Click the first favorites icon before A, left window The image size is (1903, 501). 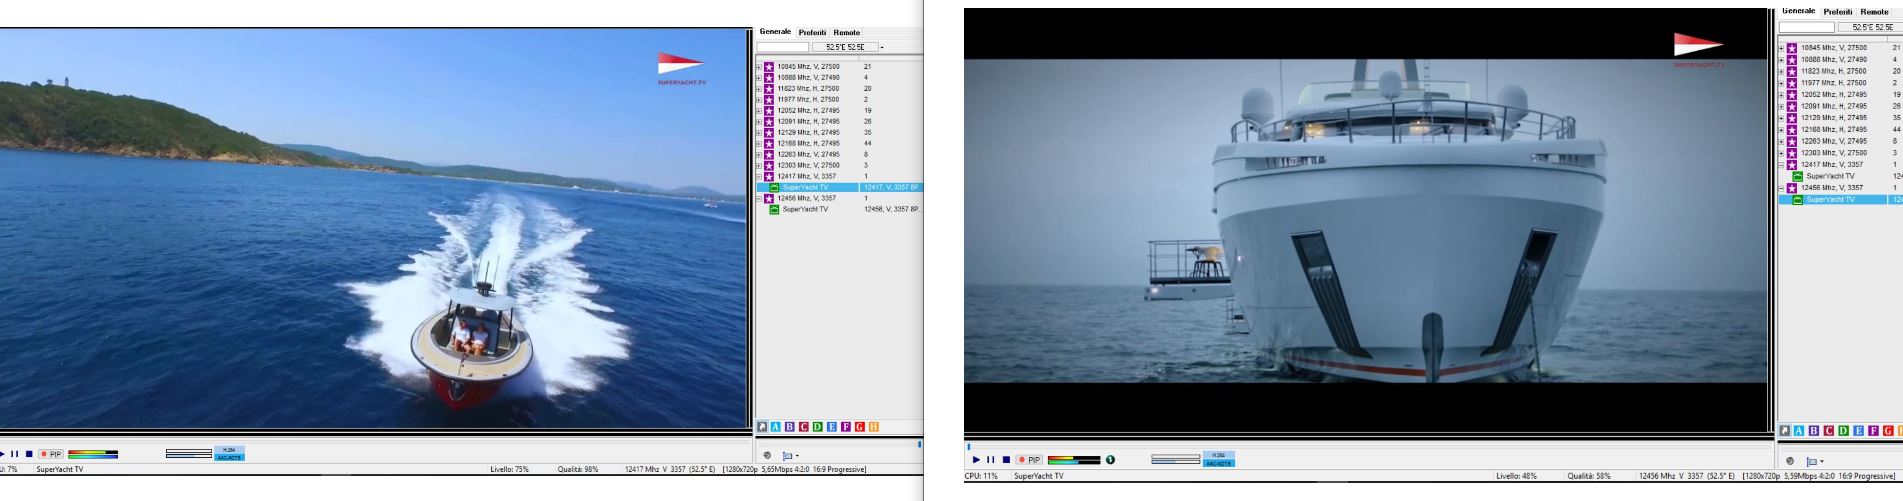pos(762,427)
